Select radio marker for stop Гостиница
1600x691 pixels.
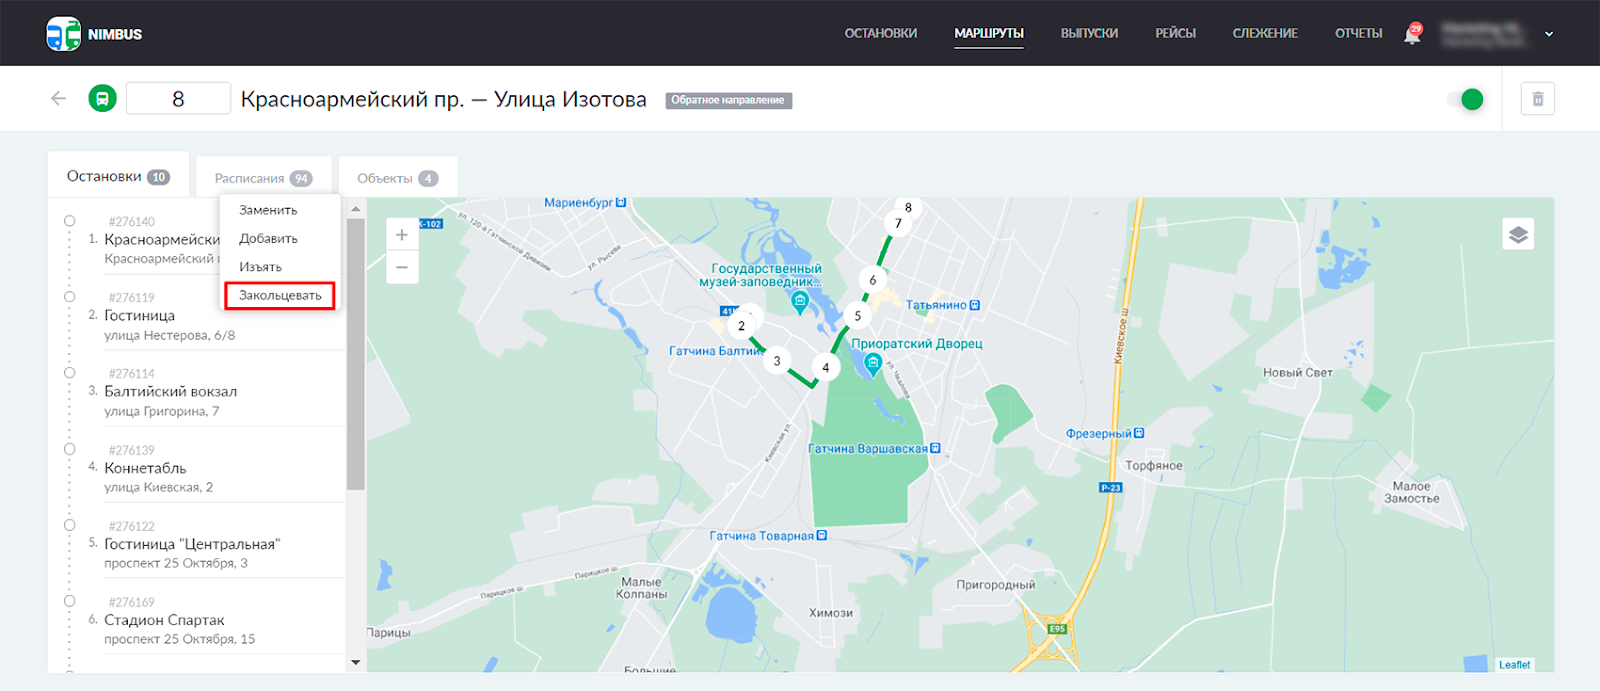tap(69, 297)
